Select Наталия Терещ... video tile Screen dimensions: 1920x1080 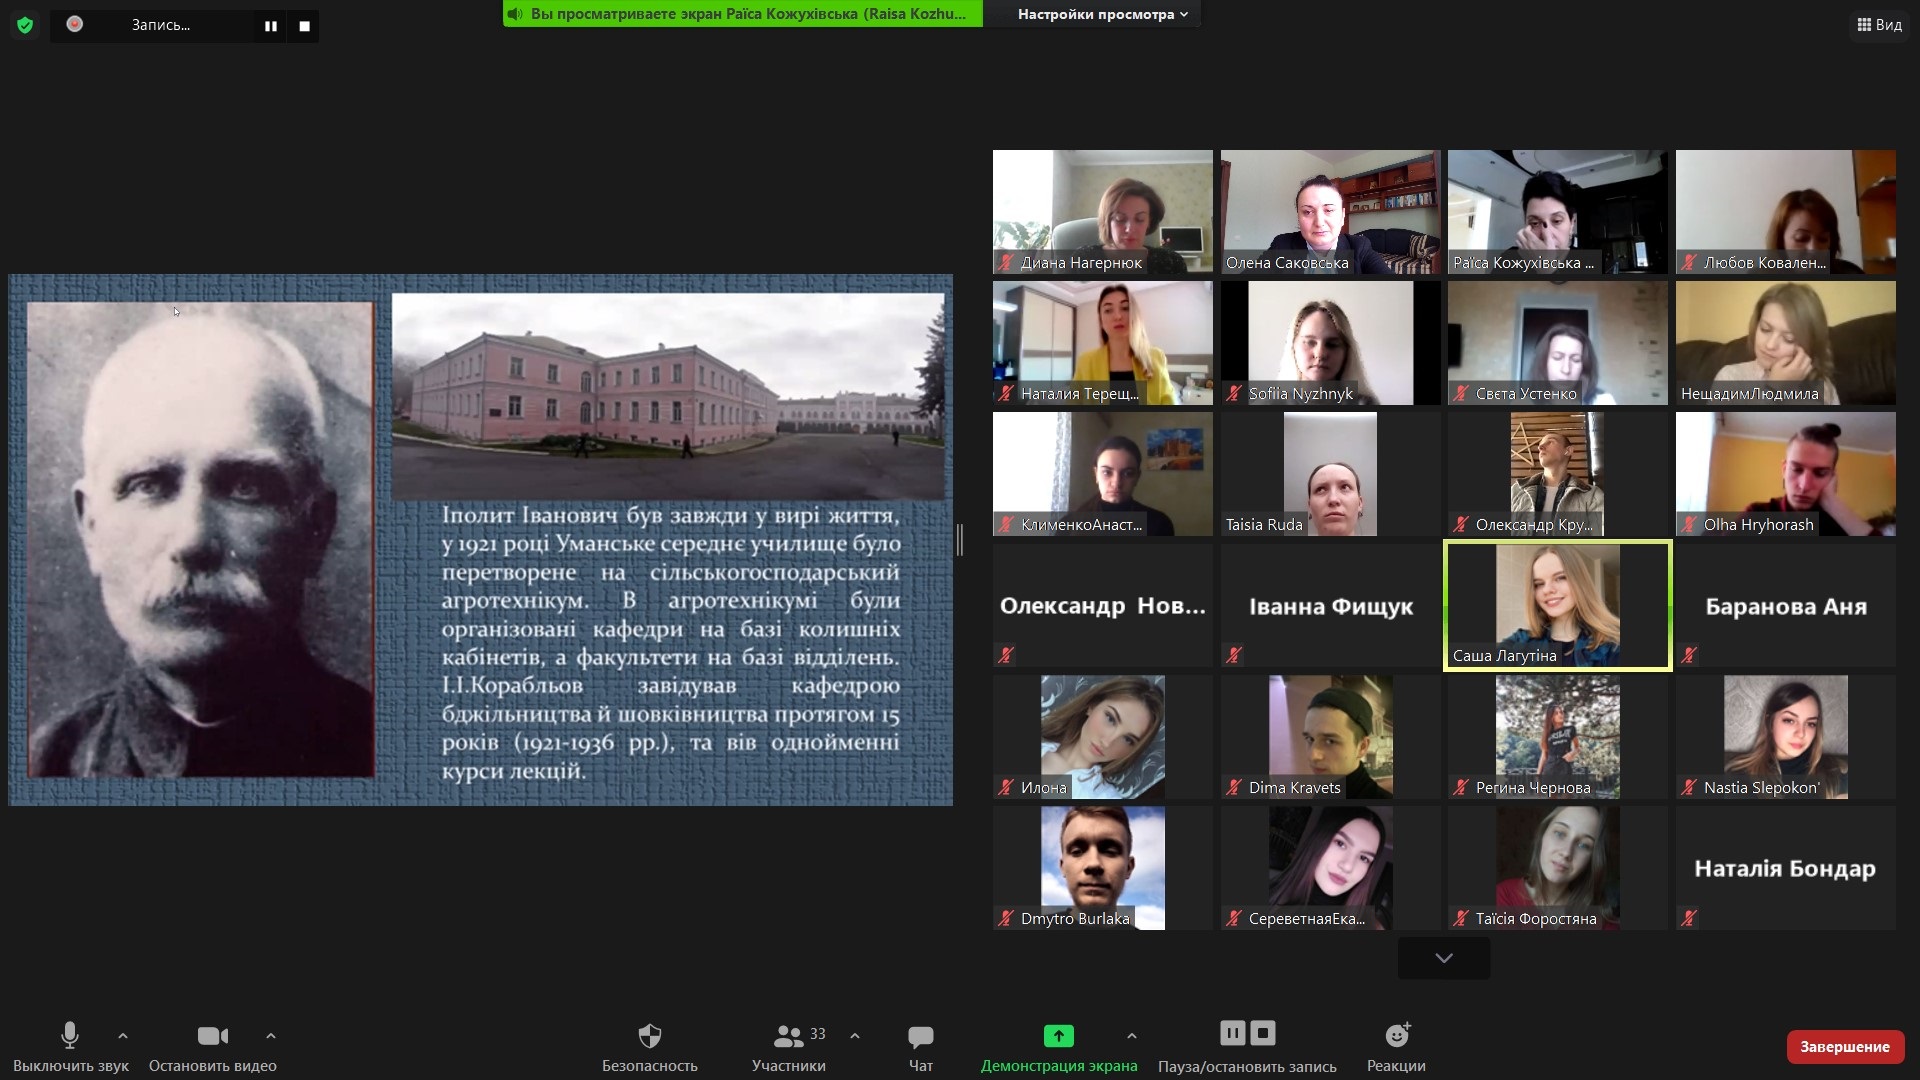[1103, 343]
